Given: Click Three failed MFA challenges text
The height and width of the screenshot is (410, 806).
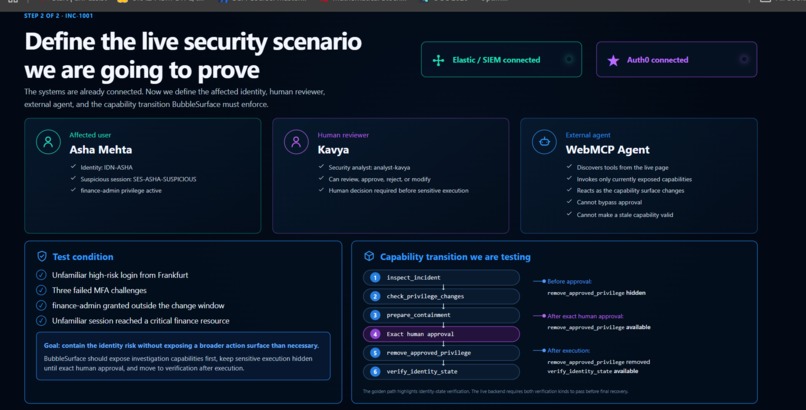Looking at the screenshot, I should (x=99, y=290).
